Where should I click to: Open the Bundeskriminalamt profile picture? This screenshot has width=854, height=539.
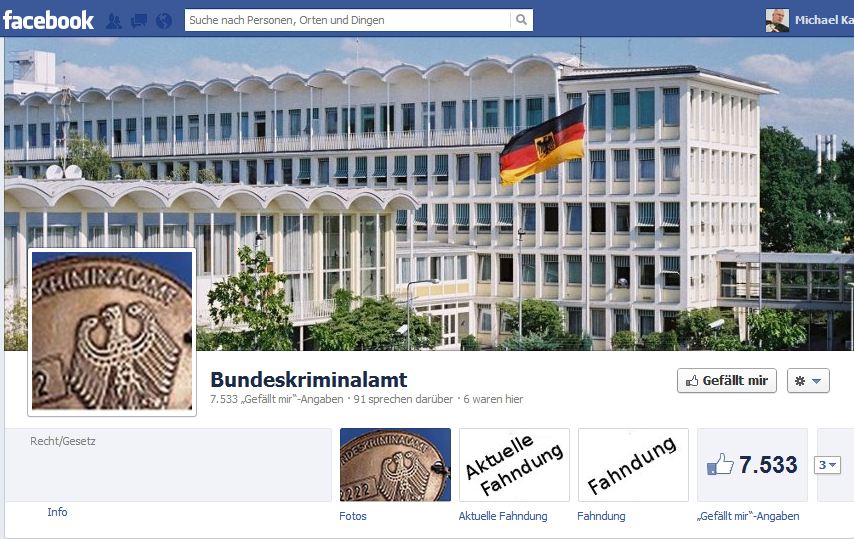coord(112,332)
